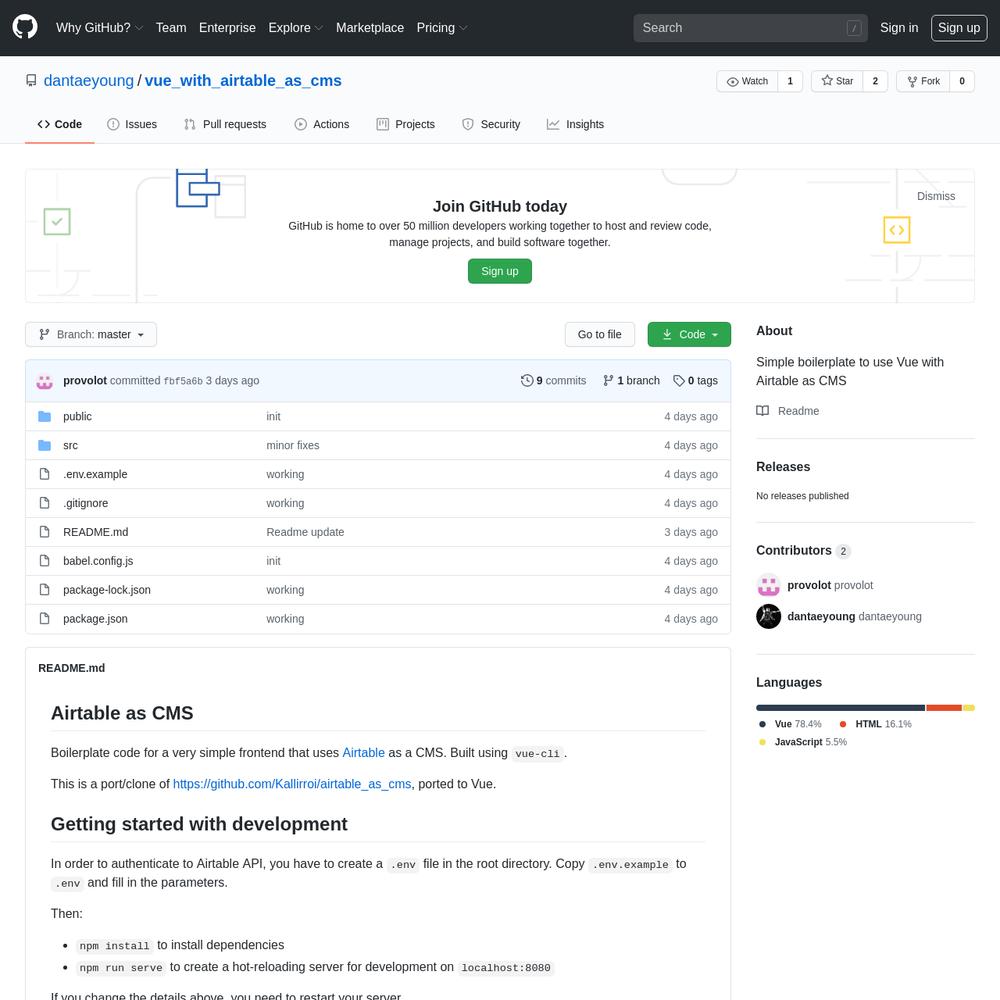
Task: Open the GitHub home logo
Action: (x=25, y=27)
